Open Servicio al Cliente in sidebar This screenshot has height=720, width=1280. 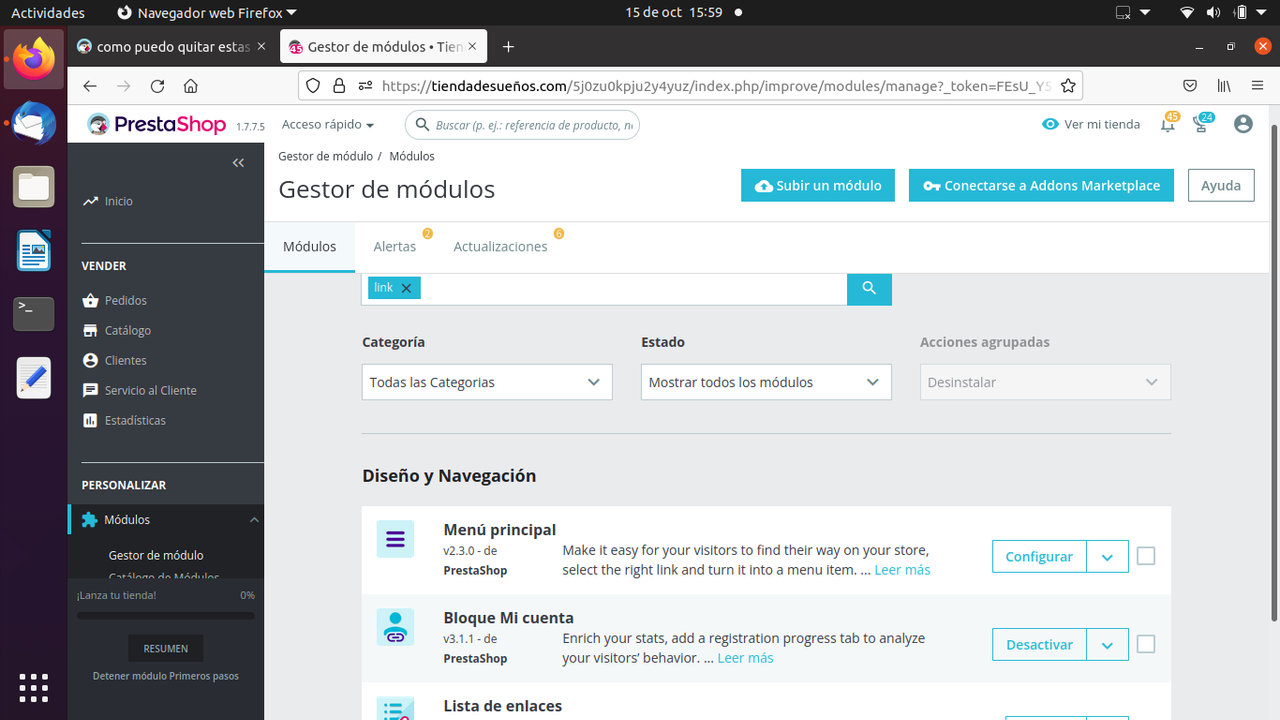pos(151,390)
